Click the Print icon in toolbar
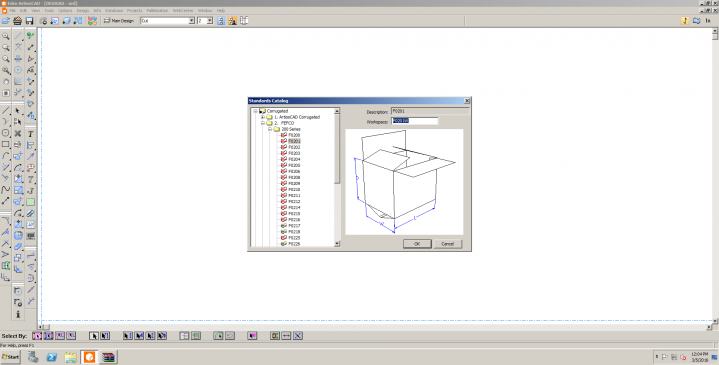719x365 pixels. pos(17,21)
